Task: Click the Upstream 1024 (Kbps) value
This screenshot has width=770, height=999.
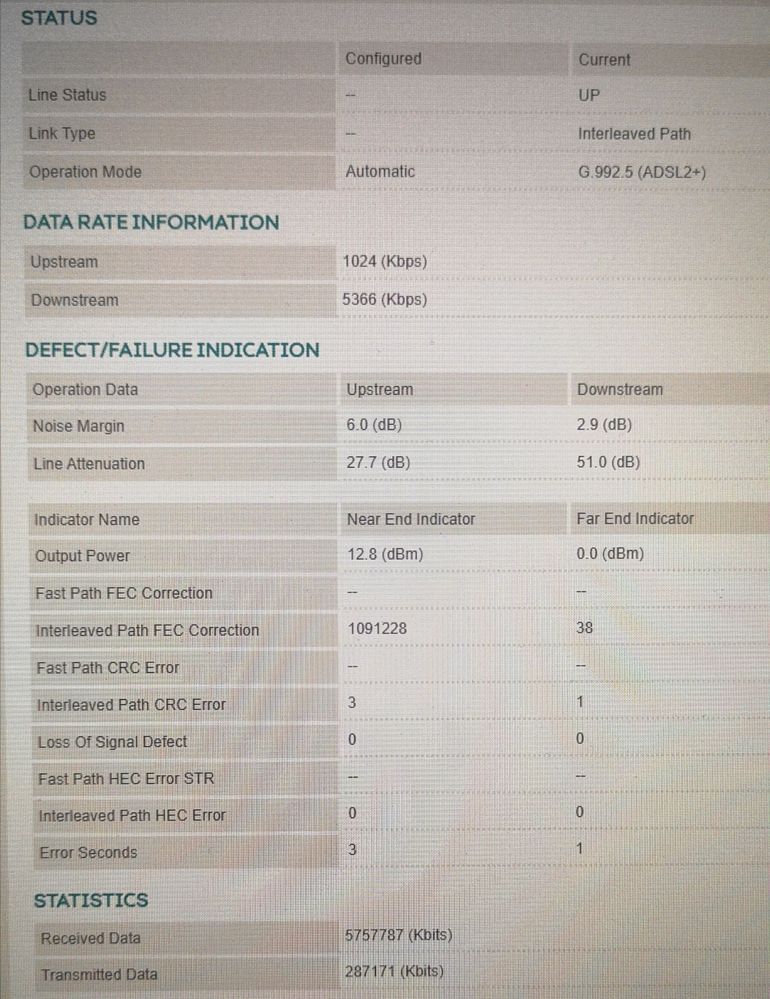Action: click(x=384, y=261)
